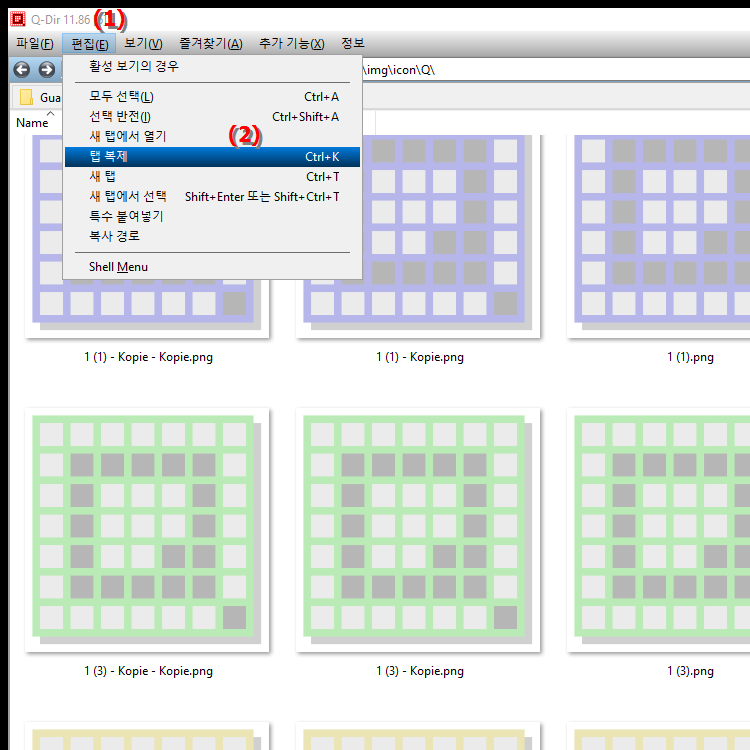Click file name label 1 (1).png
Image resolution: width=750 pixels, height=750 pixels.
[x=690, y=357]
